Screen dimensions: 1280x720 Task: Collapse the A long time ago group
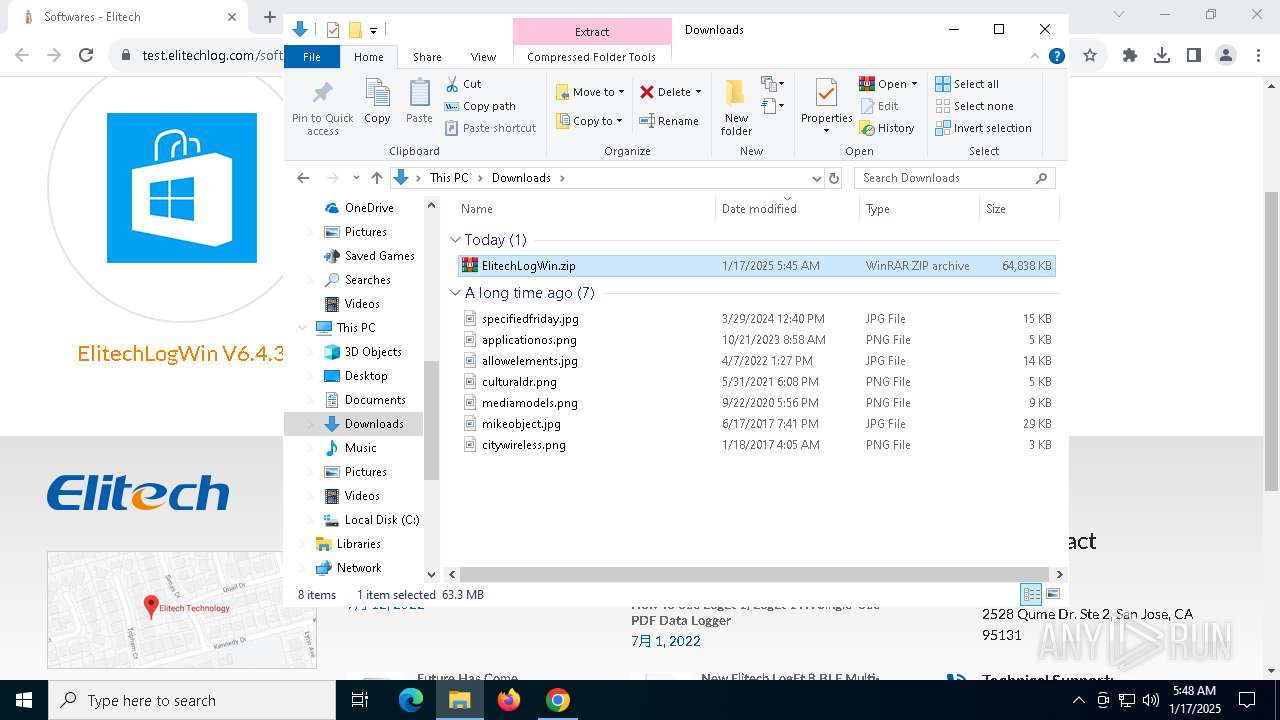(456, 293)
